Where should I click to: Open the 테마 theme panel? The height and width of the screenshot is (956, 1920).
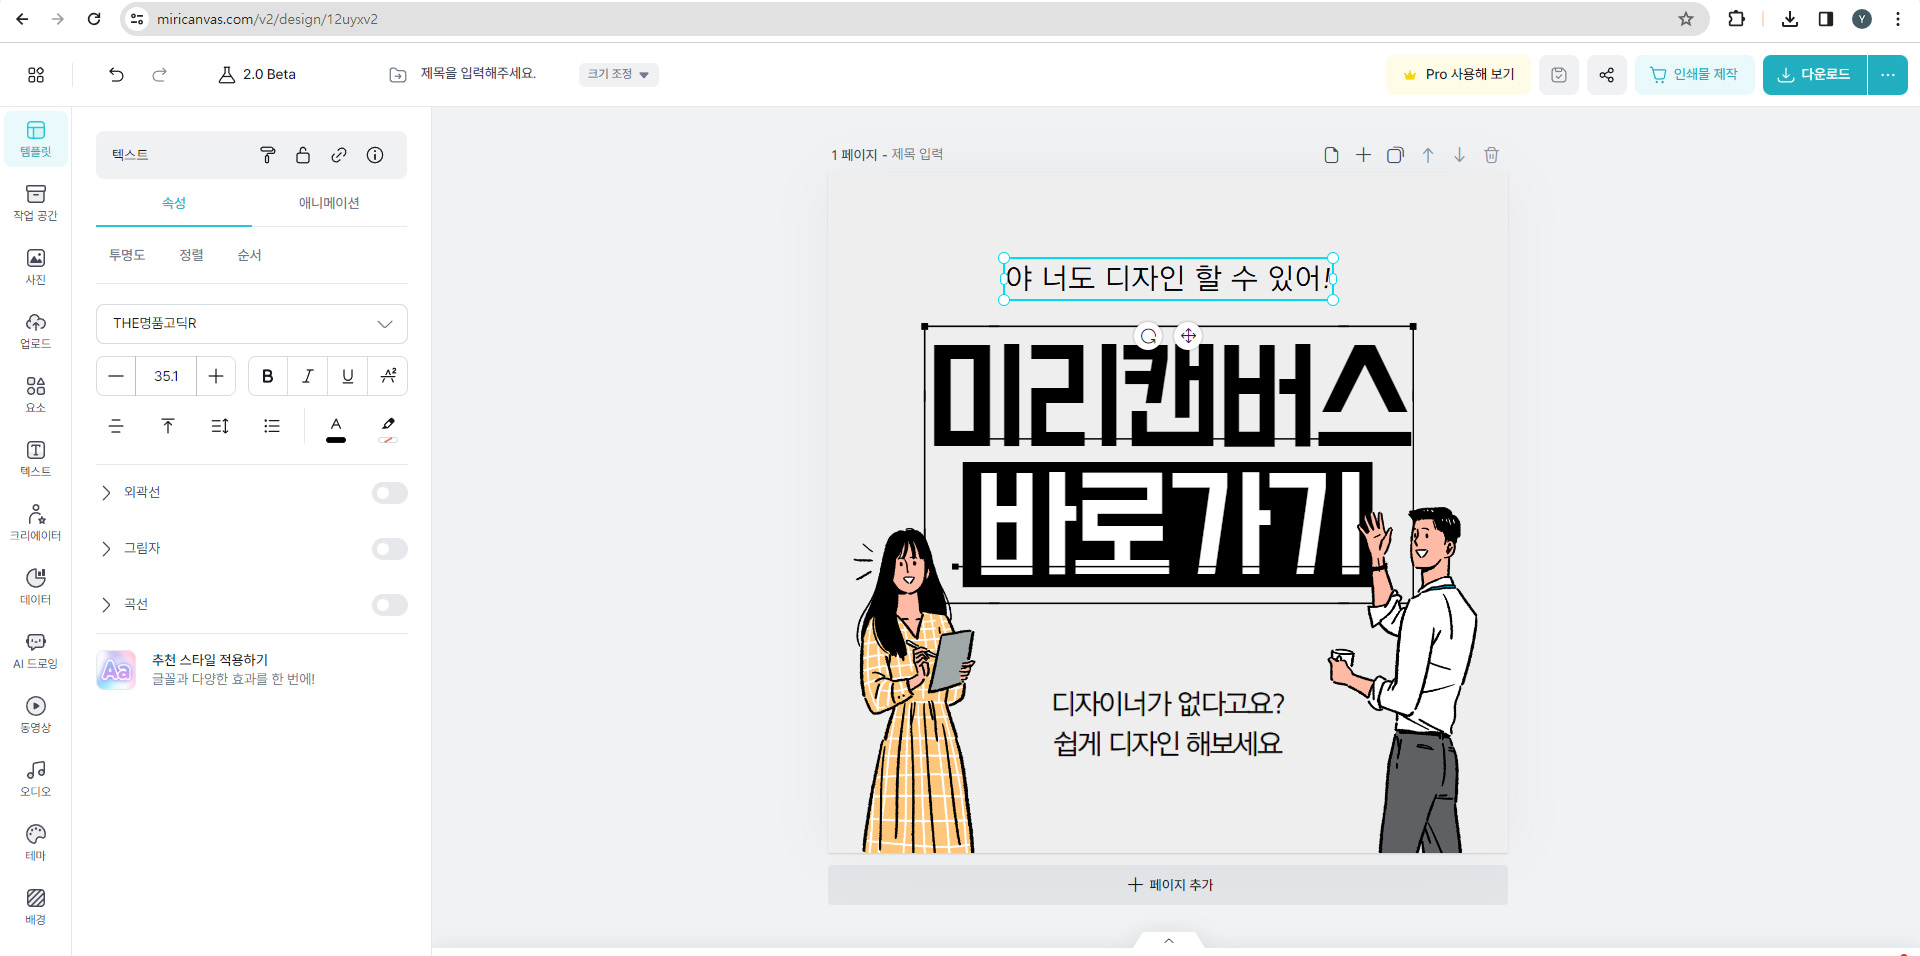coord(36,843)
